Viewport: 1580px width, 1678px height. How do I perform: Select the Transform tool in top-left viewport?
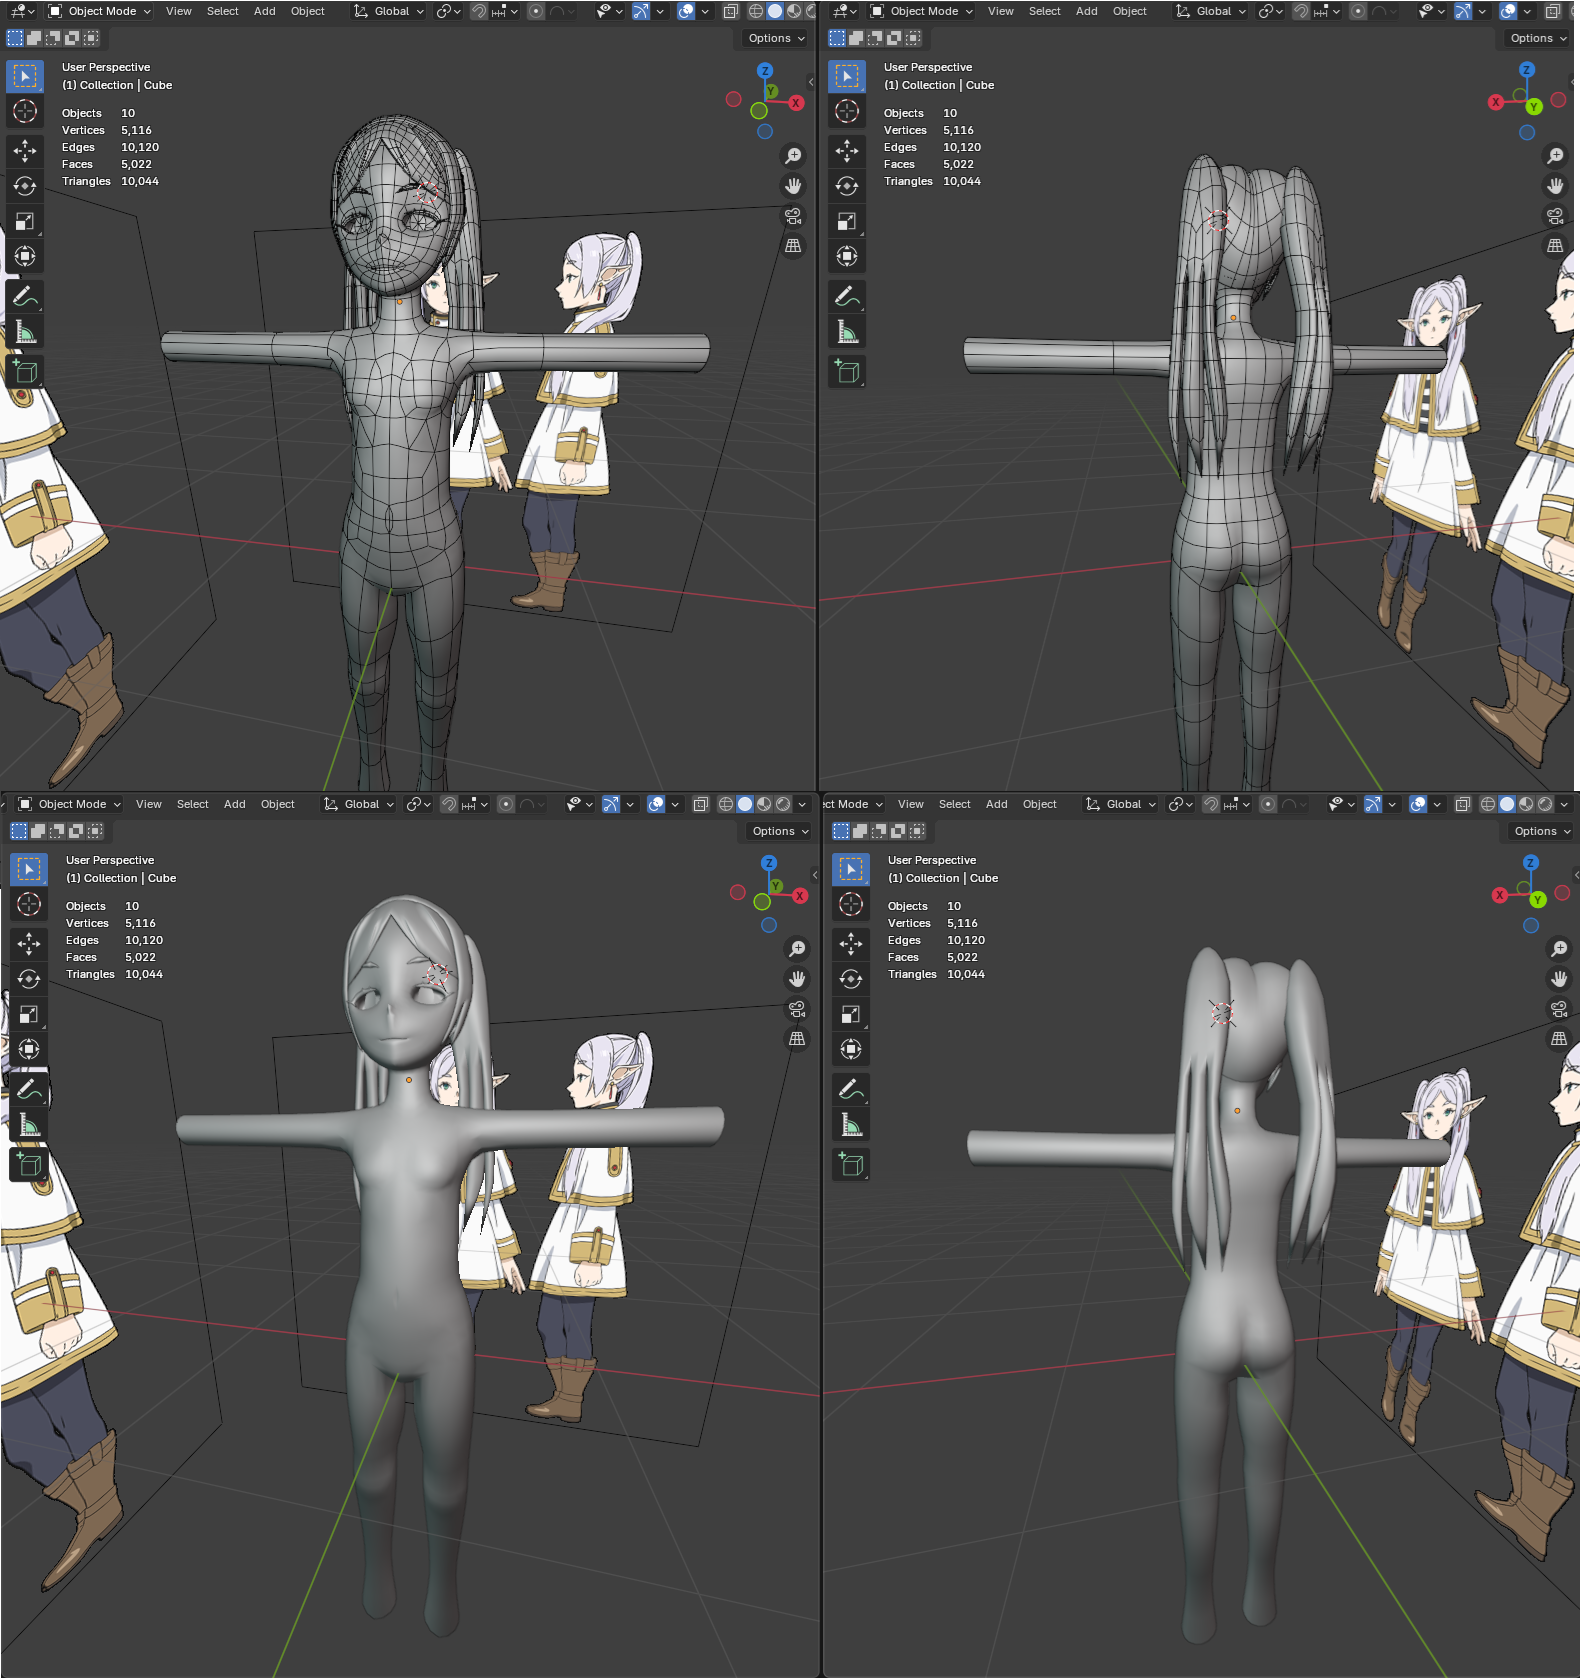coord(25,256)
